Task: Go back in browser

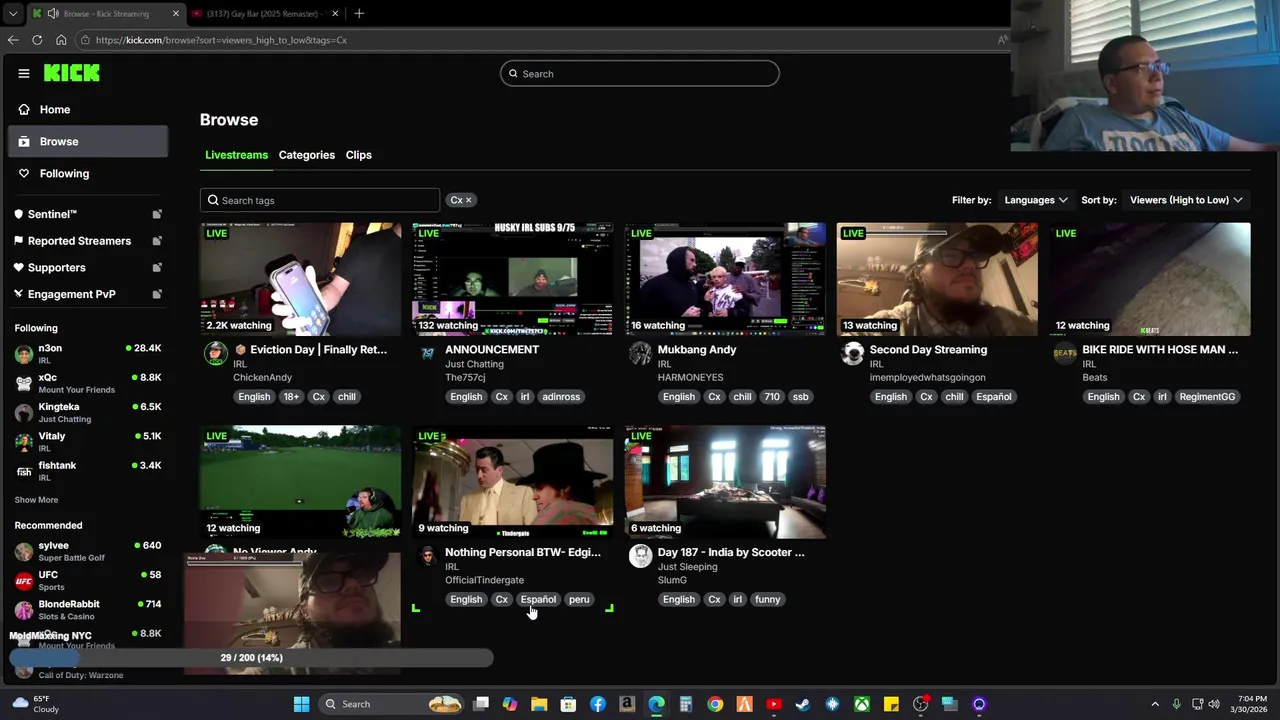Action: [x=13, y=40]
